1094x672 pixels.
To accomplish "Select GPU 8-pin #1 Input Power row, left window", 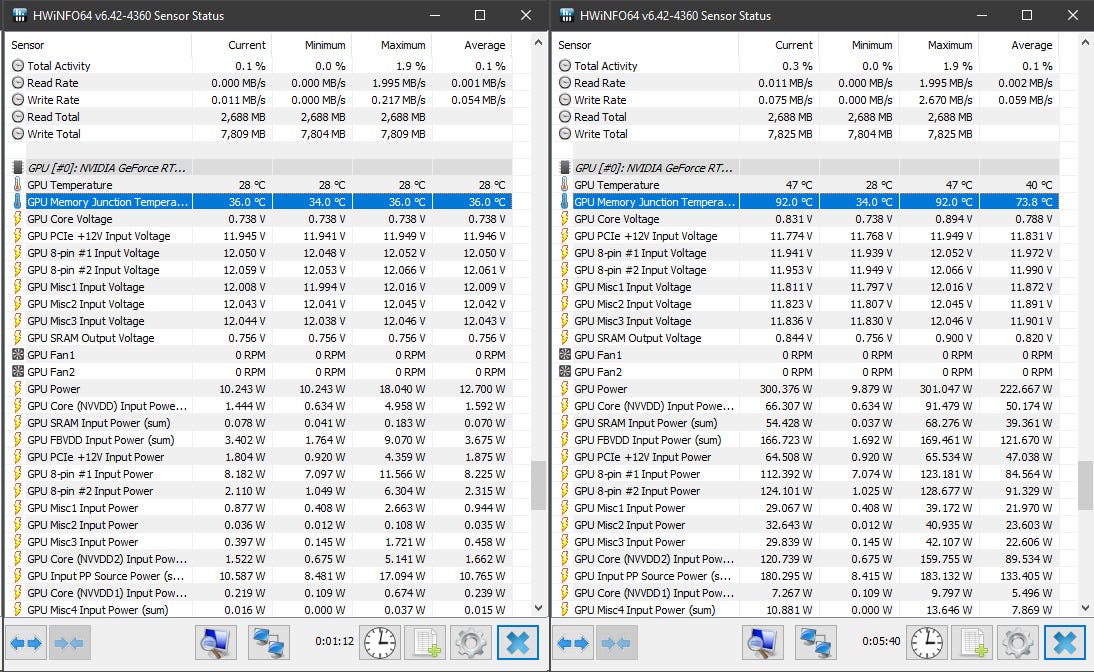I will tap(262, 474).
